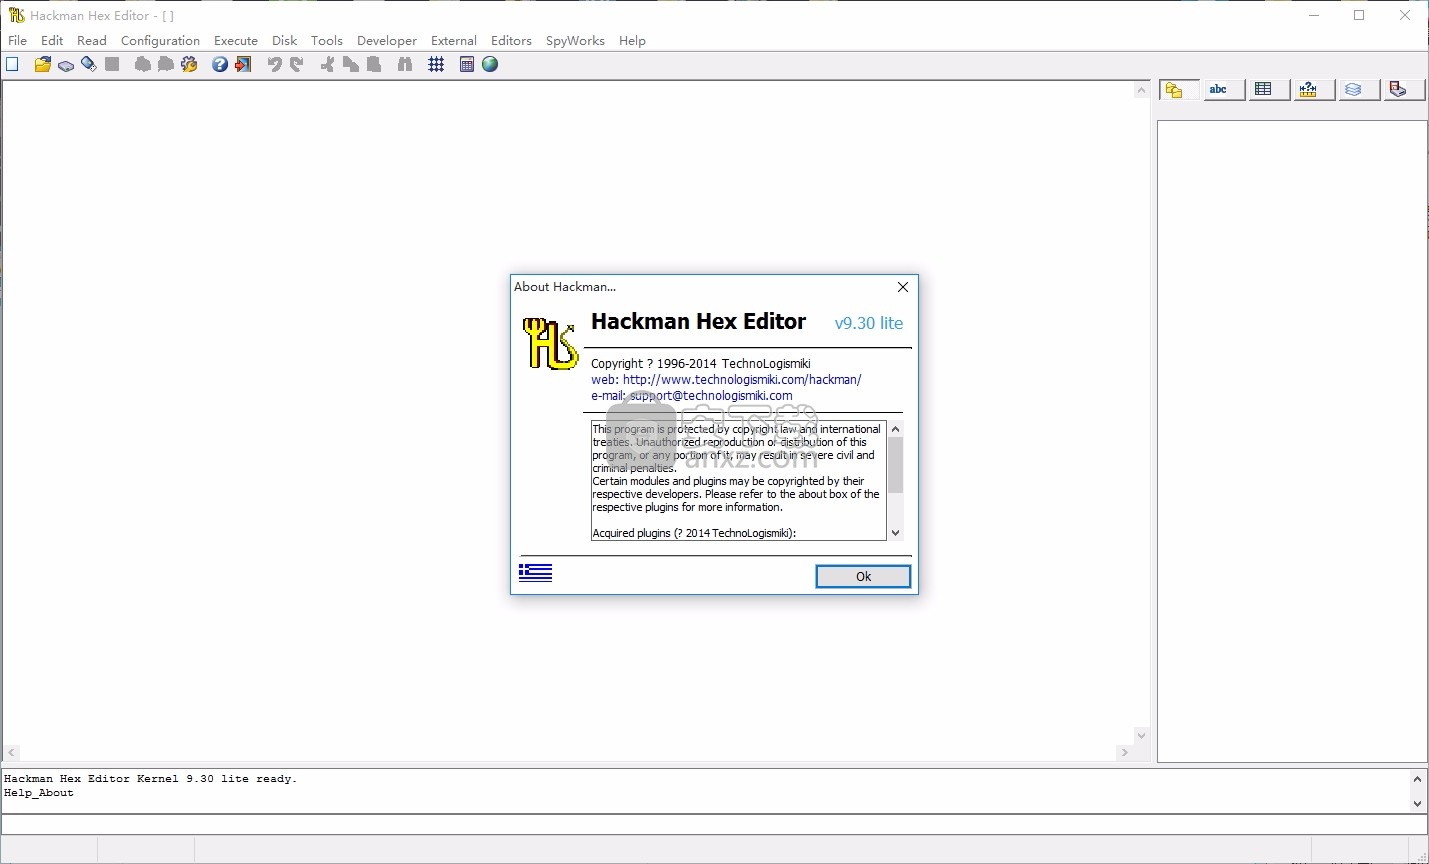Close the About Hackman dialog with X
Viewport: 1429px width, 864px height.
click(x=903, y=287)
